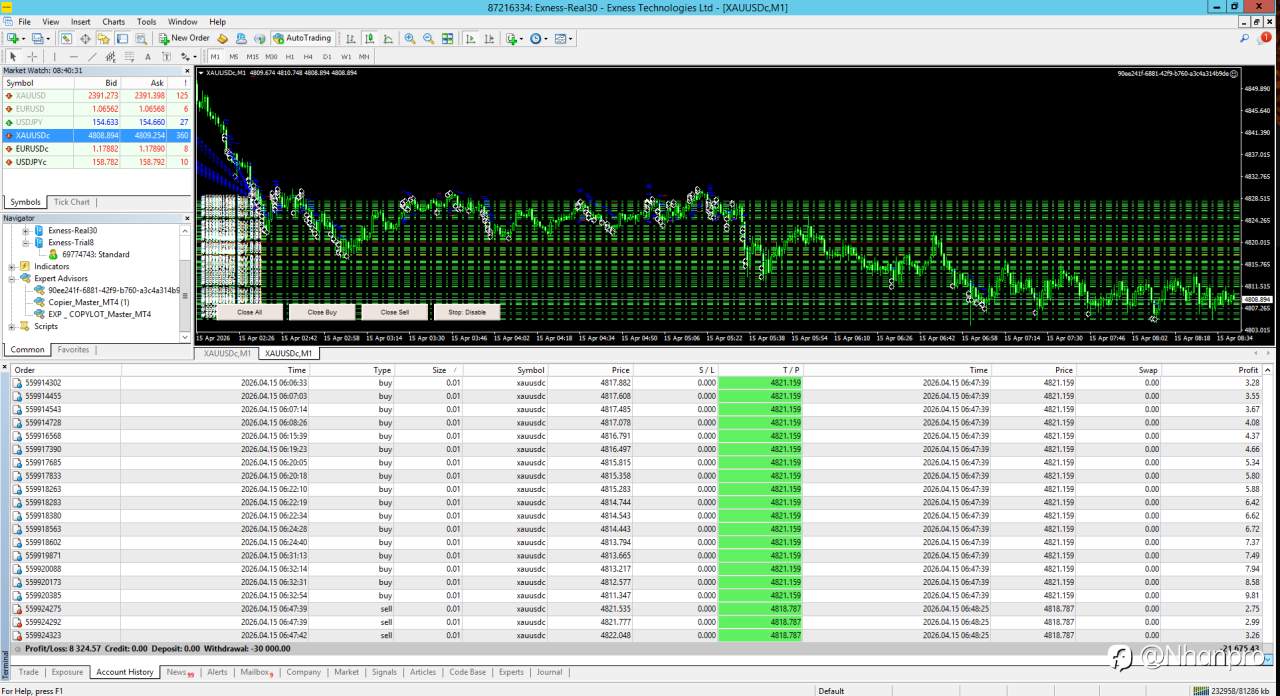Open the File menu

click(x=24, y=21)
